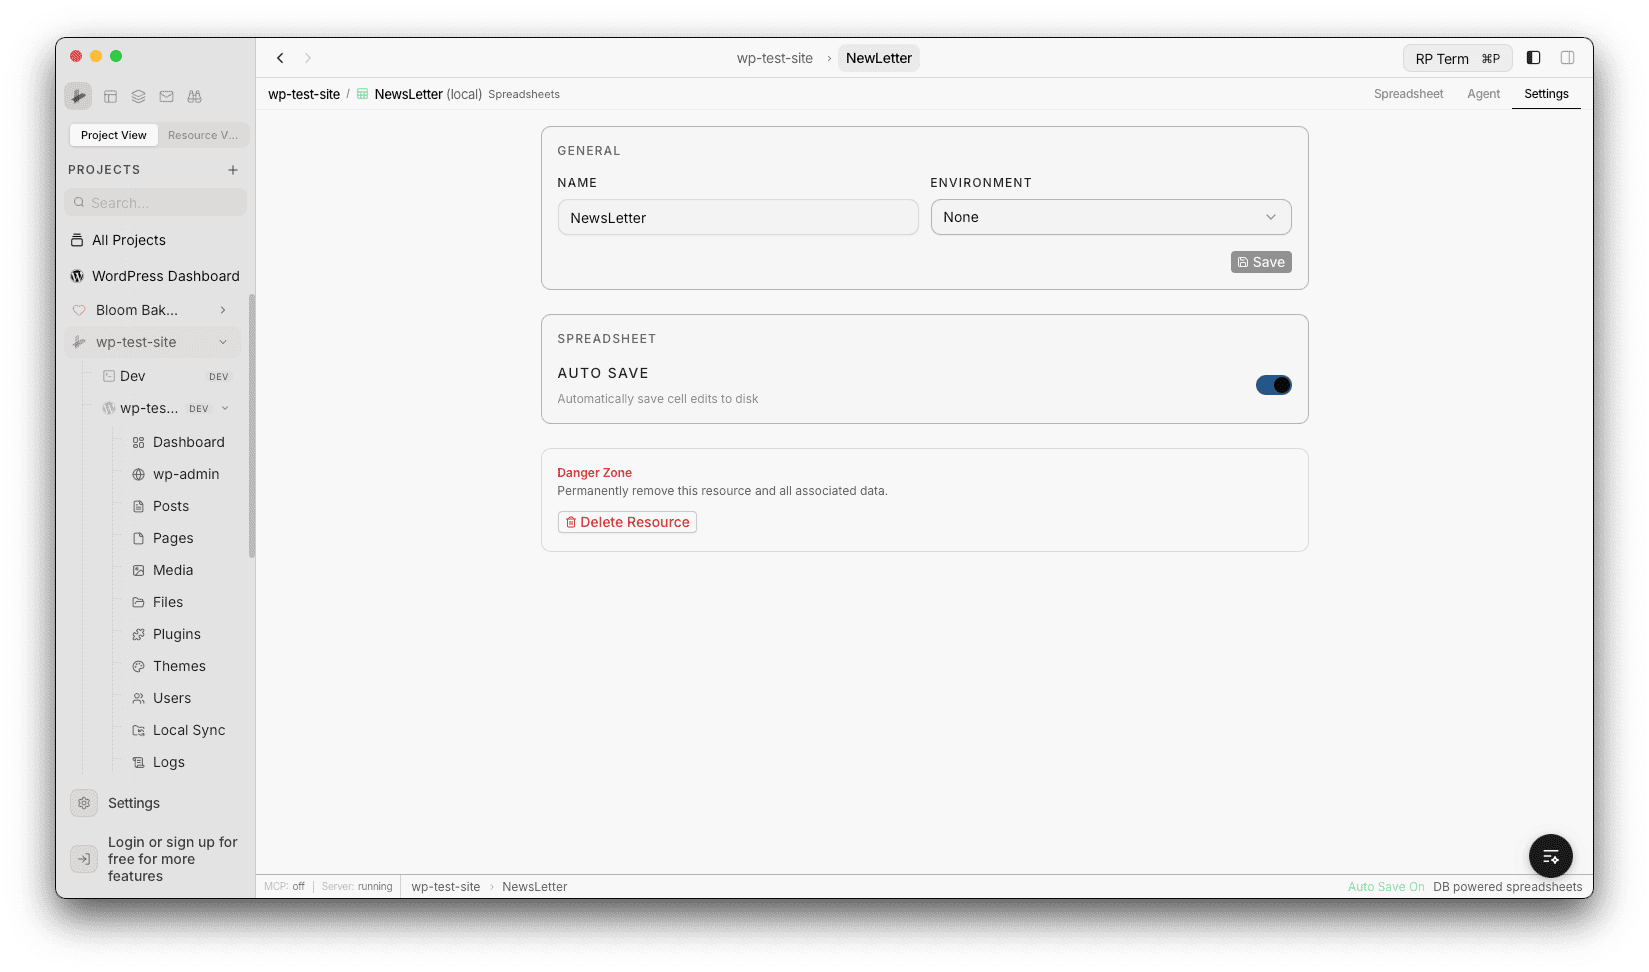Screen dimensions: 1649x972
Task: Toggle the left panel visibility icon
Action: coord(1533,57)
